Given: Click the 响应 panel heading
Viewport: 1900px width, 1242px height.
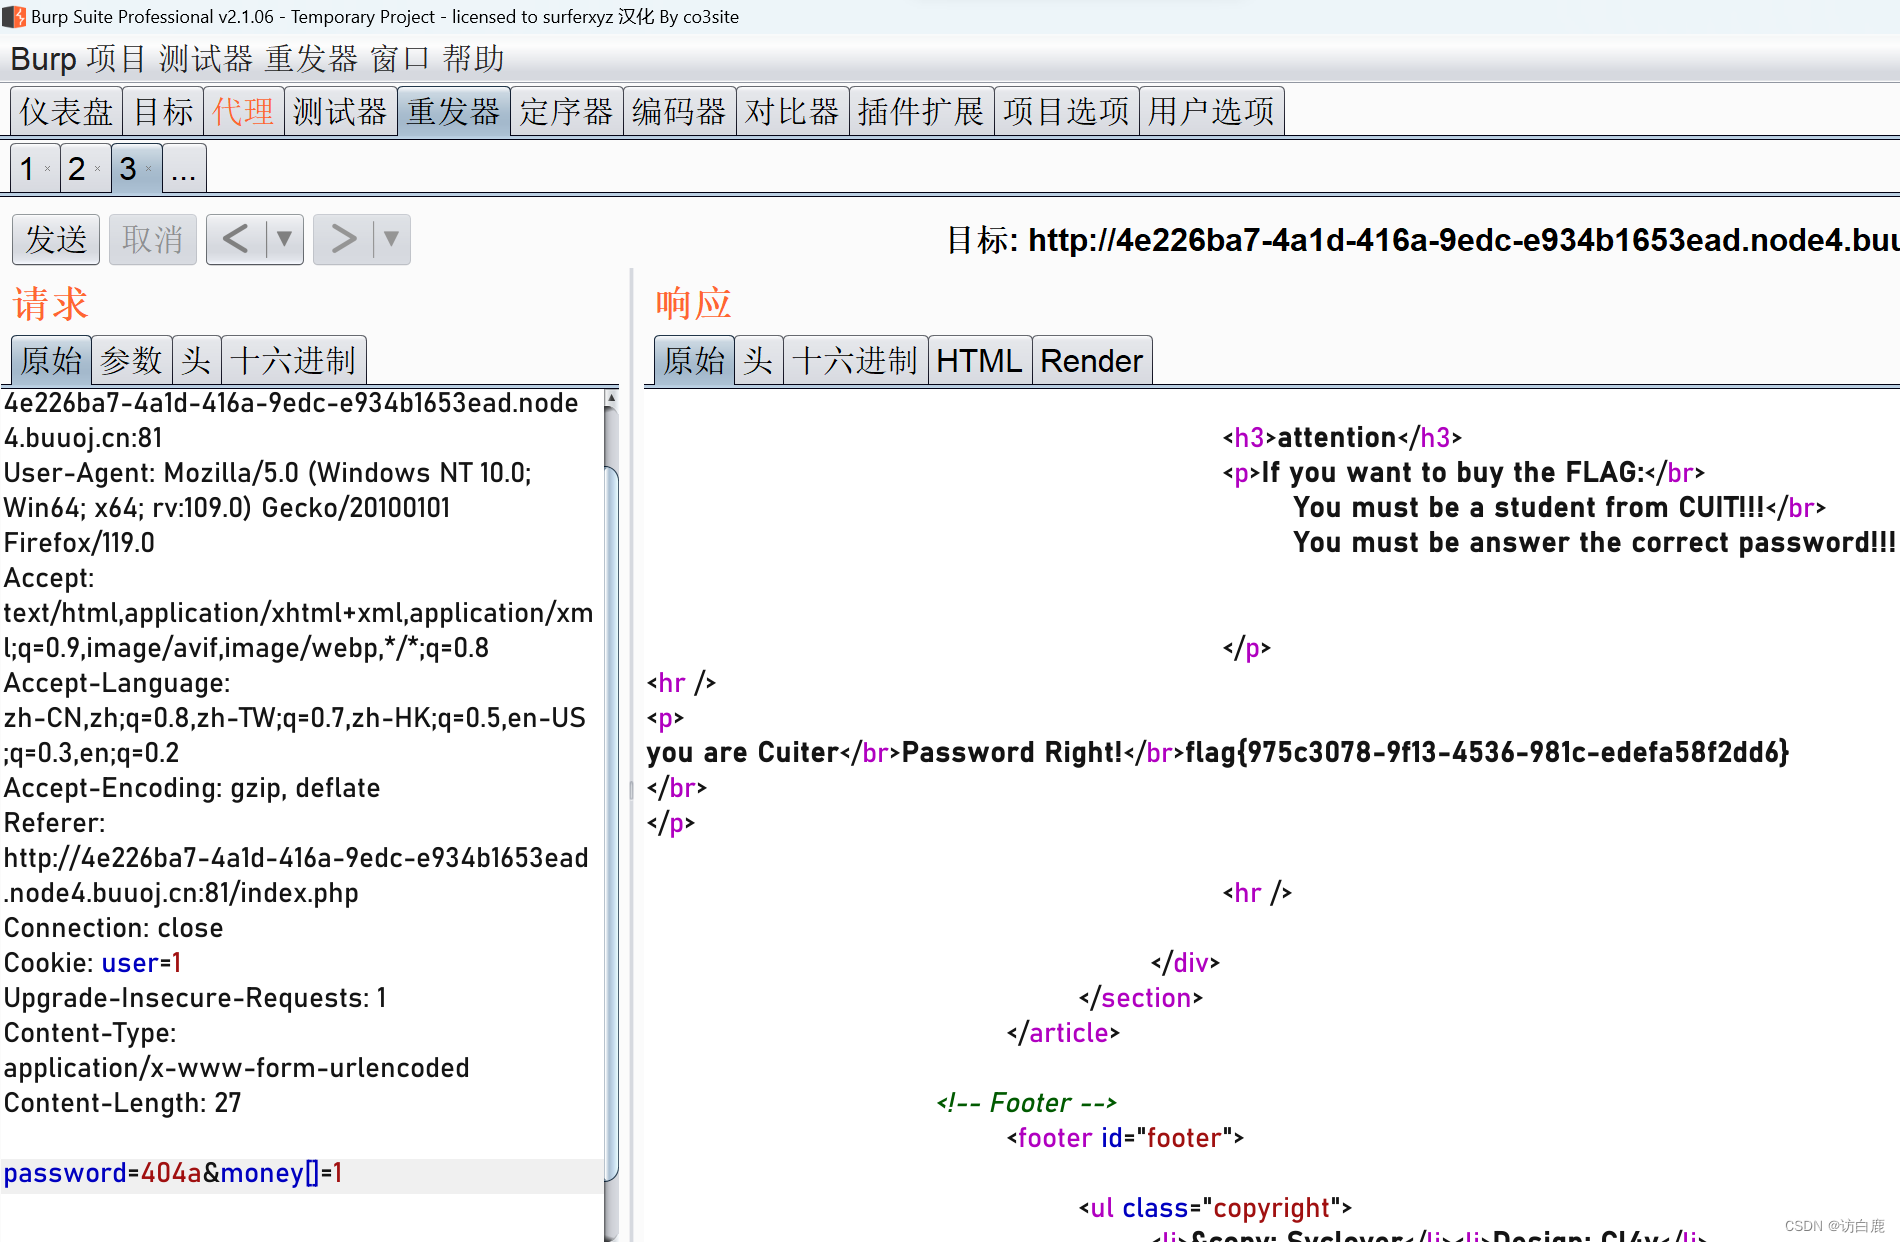Looking at the screenshot, I should [694, 304].
